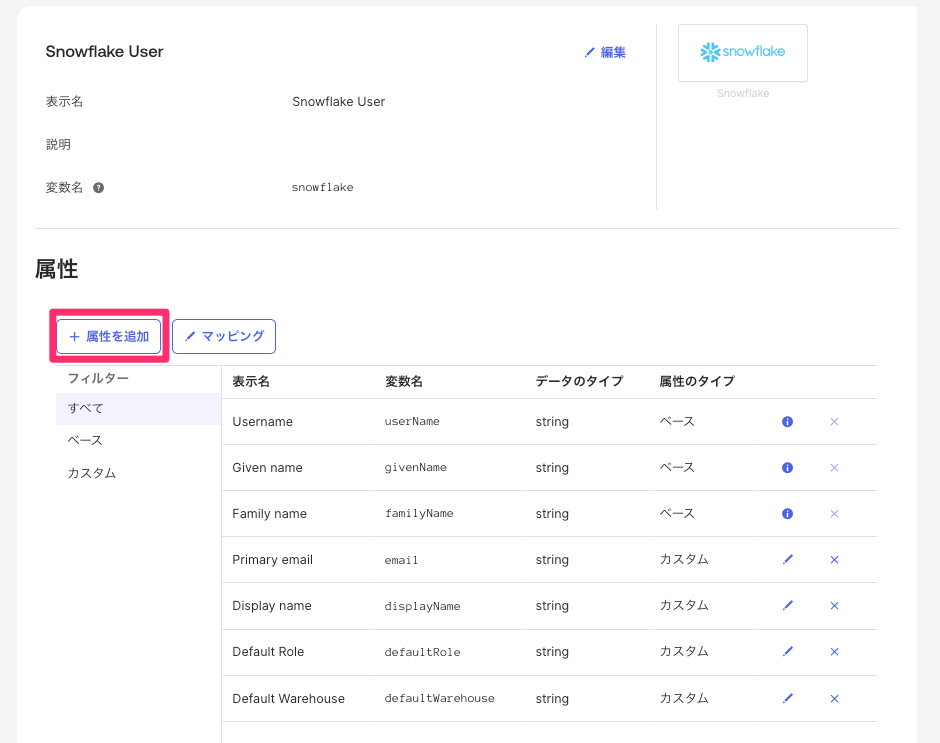Screen dimensions: 940x743
Task: Filter attributes by カスタム
Action: tap(138, 473)
